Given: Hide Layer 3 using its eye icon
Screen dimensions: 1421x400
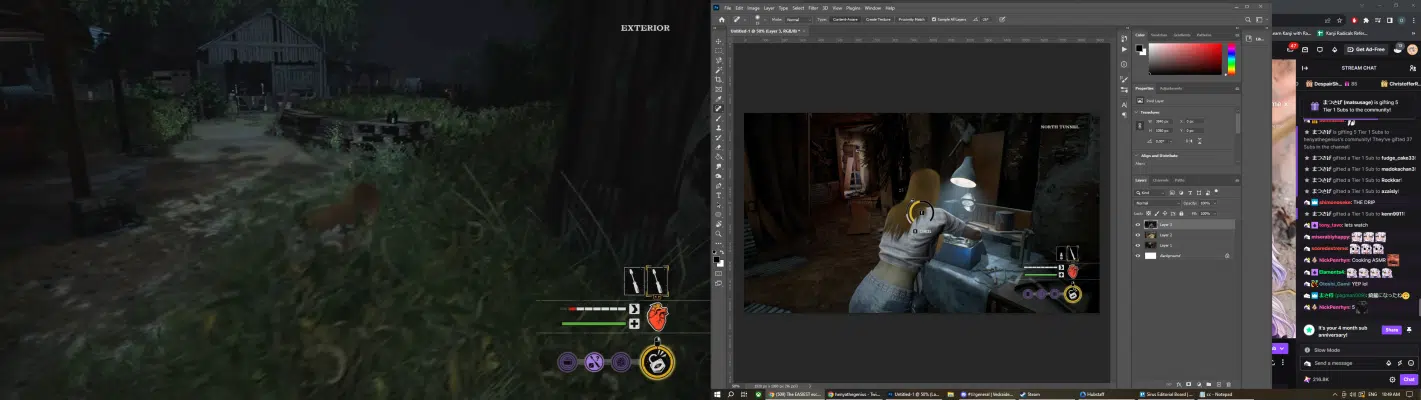Looking at the screenshot, I should coord(1138,225).
